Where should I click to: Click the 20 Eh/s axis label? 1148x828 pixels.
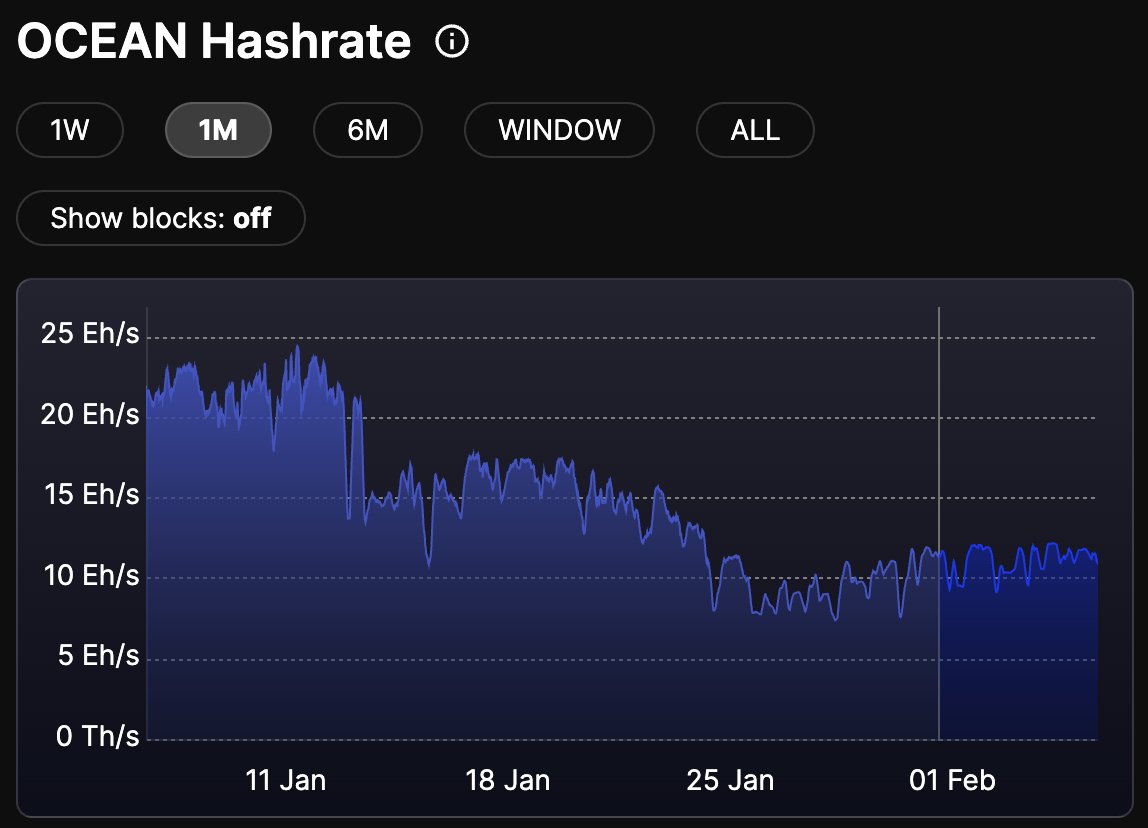[90, 414]
